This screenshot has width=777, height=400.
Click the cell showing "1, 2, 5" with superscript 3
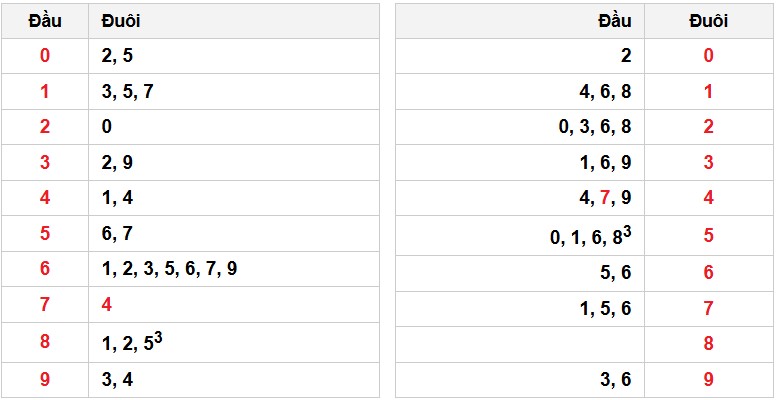(x=131, y=341)
